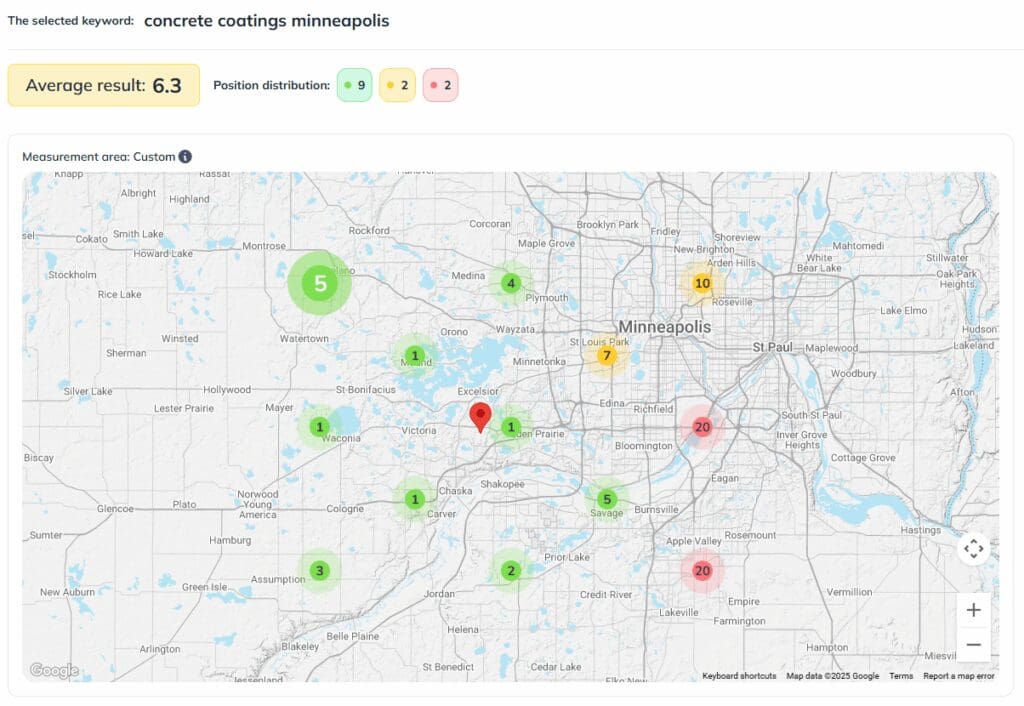Viewport: 1024px width, 706px height.
Task: Select yellow rank 10 marker near Roseville
Action: click(x=702, y=283)
